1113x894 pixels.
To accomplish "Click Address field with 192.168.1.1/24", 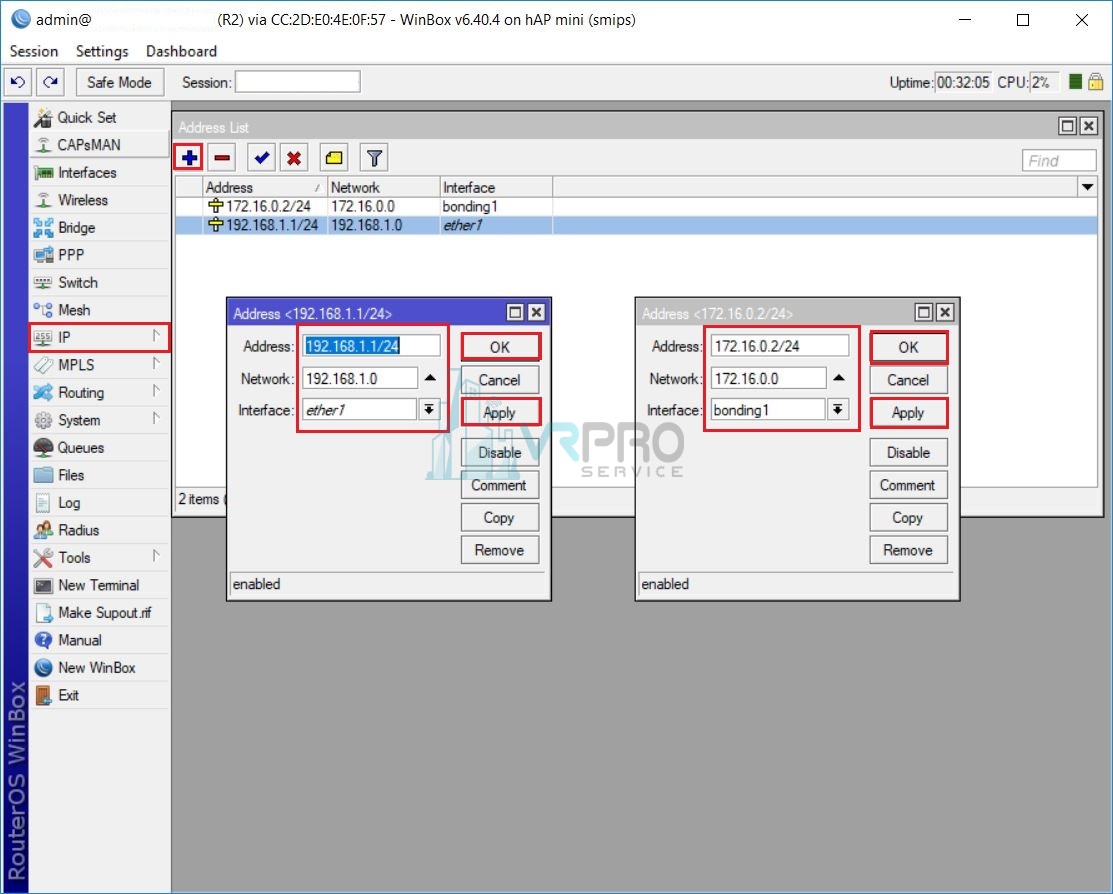I will (371, 346).
